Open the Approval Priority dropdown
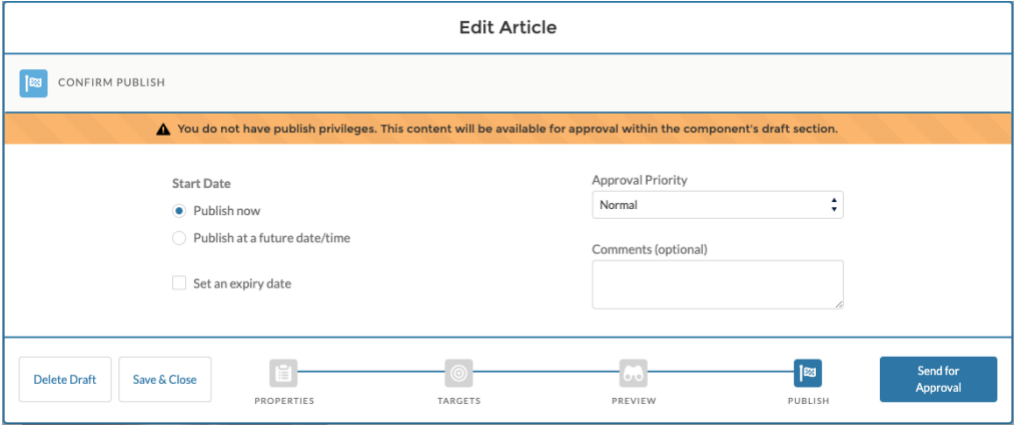The height and width of the screenshot is (425, 1016). [717, 205]
